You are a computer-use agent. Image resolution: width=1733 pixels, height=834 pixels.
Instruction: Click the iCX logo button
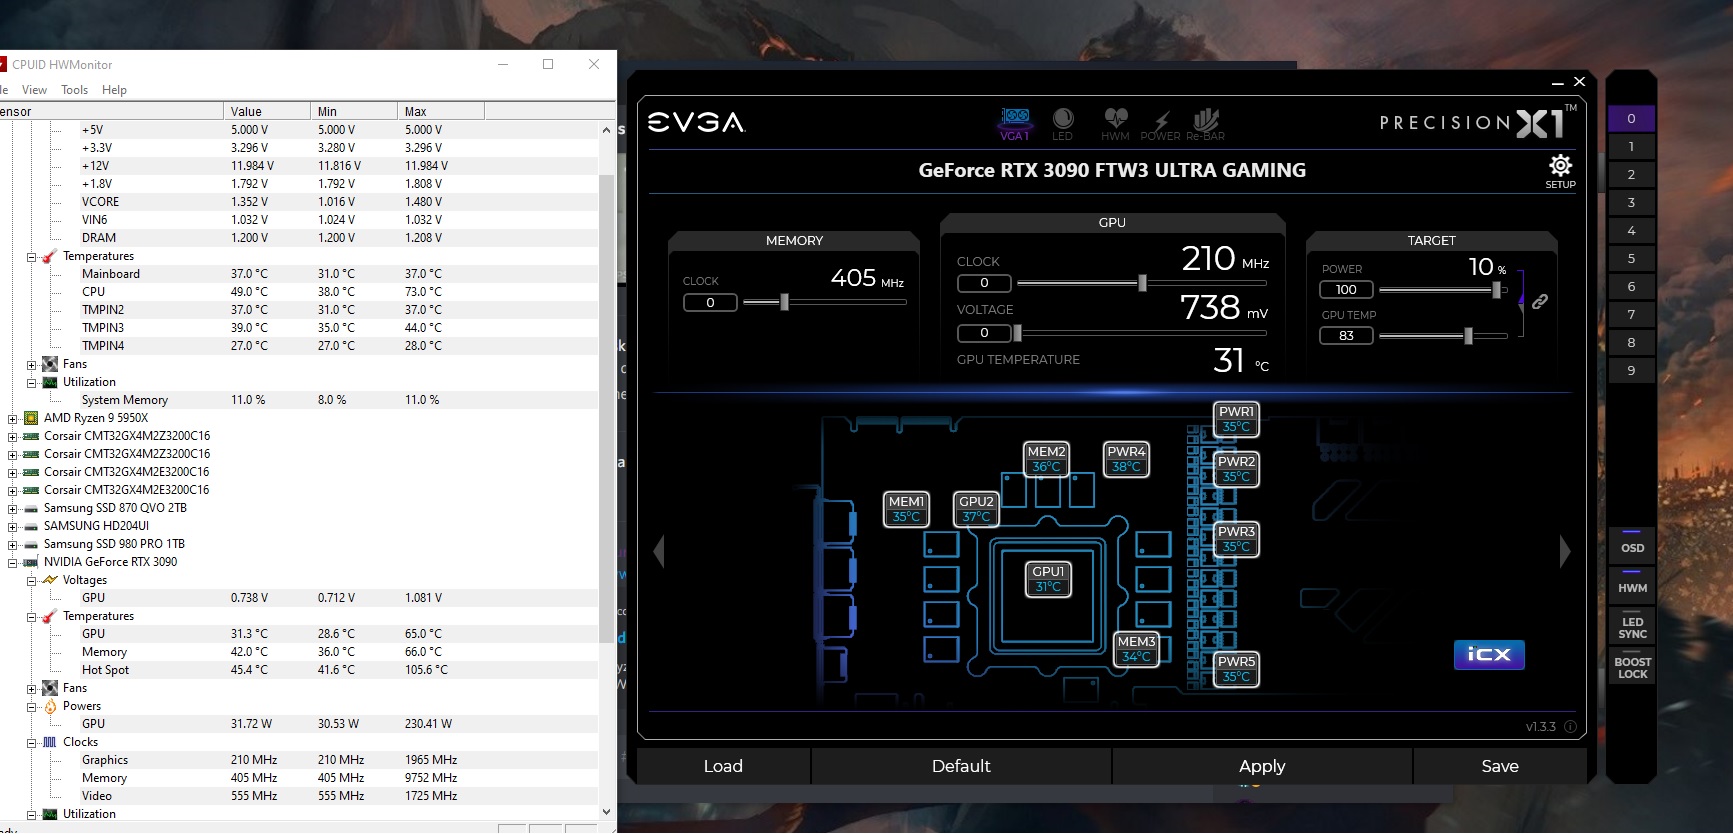1489,654
